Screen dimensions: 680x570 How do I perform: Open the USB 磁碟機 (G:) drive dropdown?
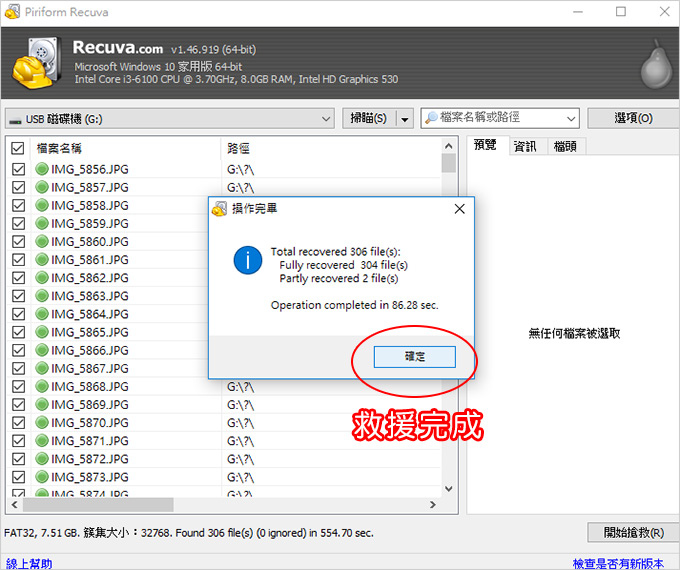pos(170,118)
